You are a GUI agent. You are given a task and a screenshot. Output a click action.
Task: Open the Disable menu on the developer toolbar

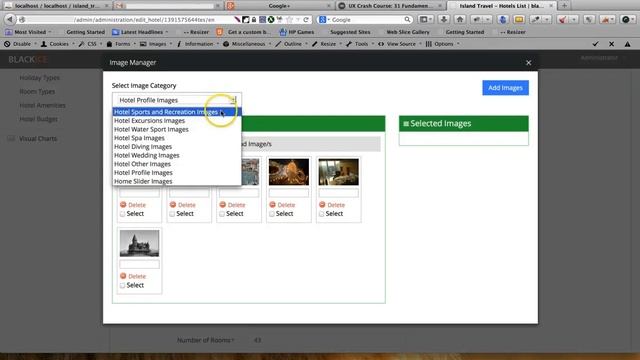20,44
